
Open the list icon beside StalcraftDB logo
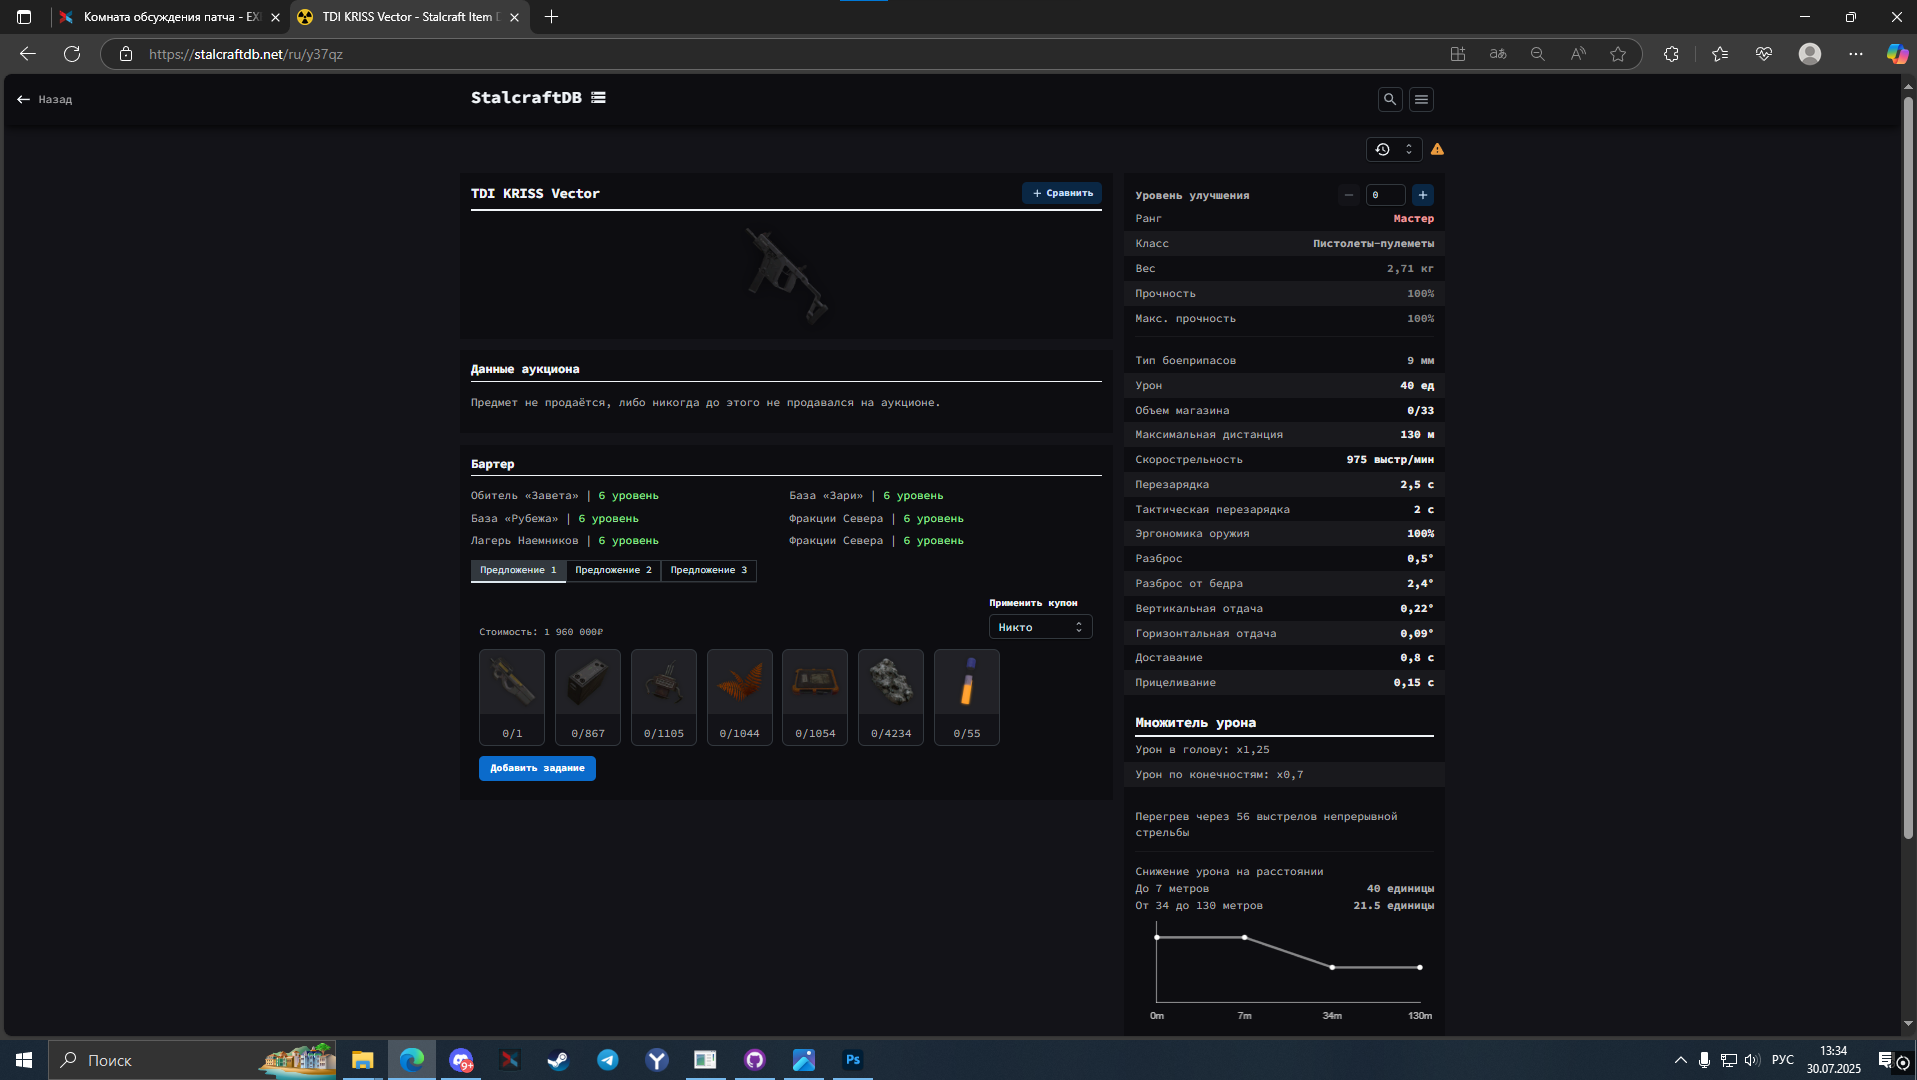pyautogui.click(x=598, y=98)
